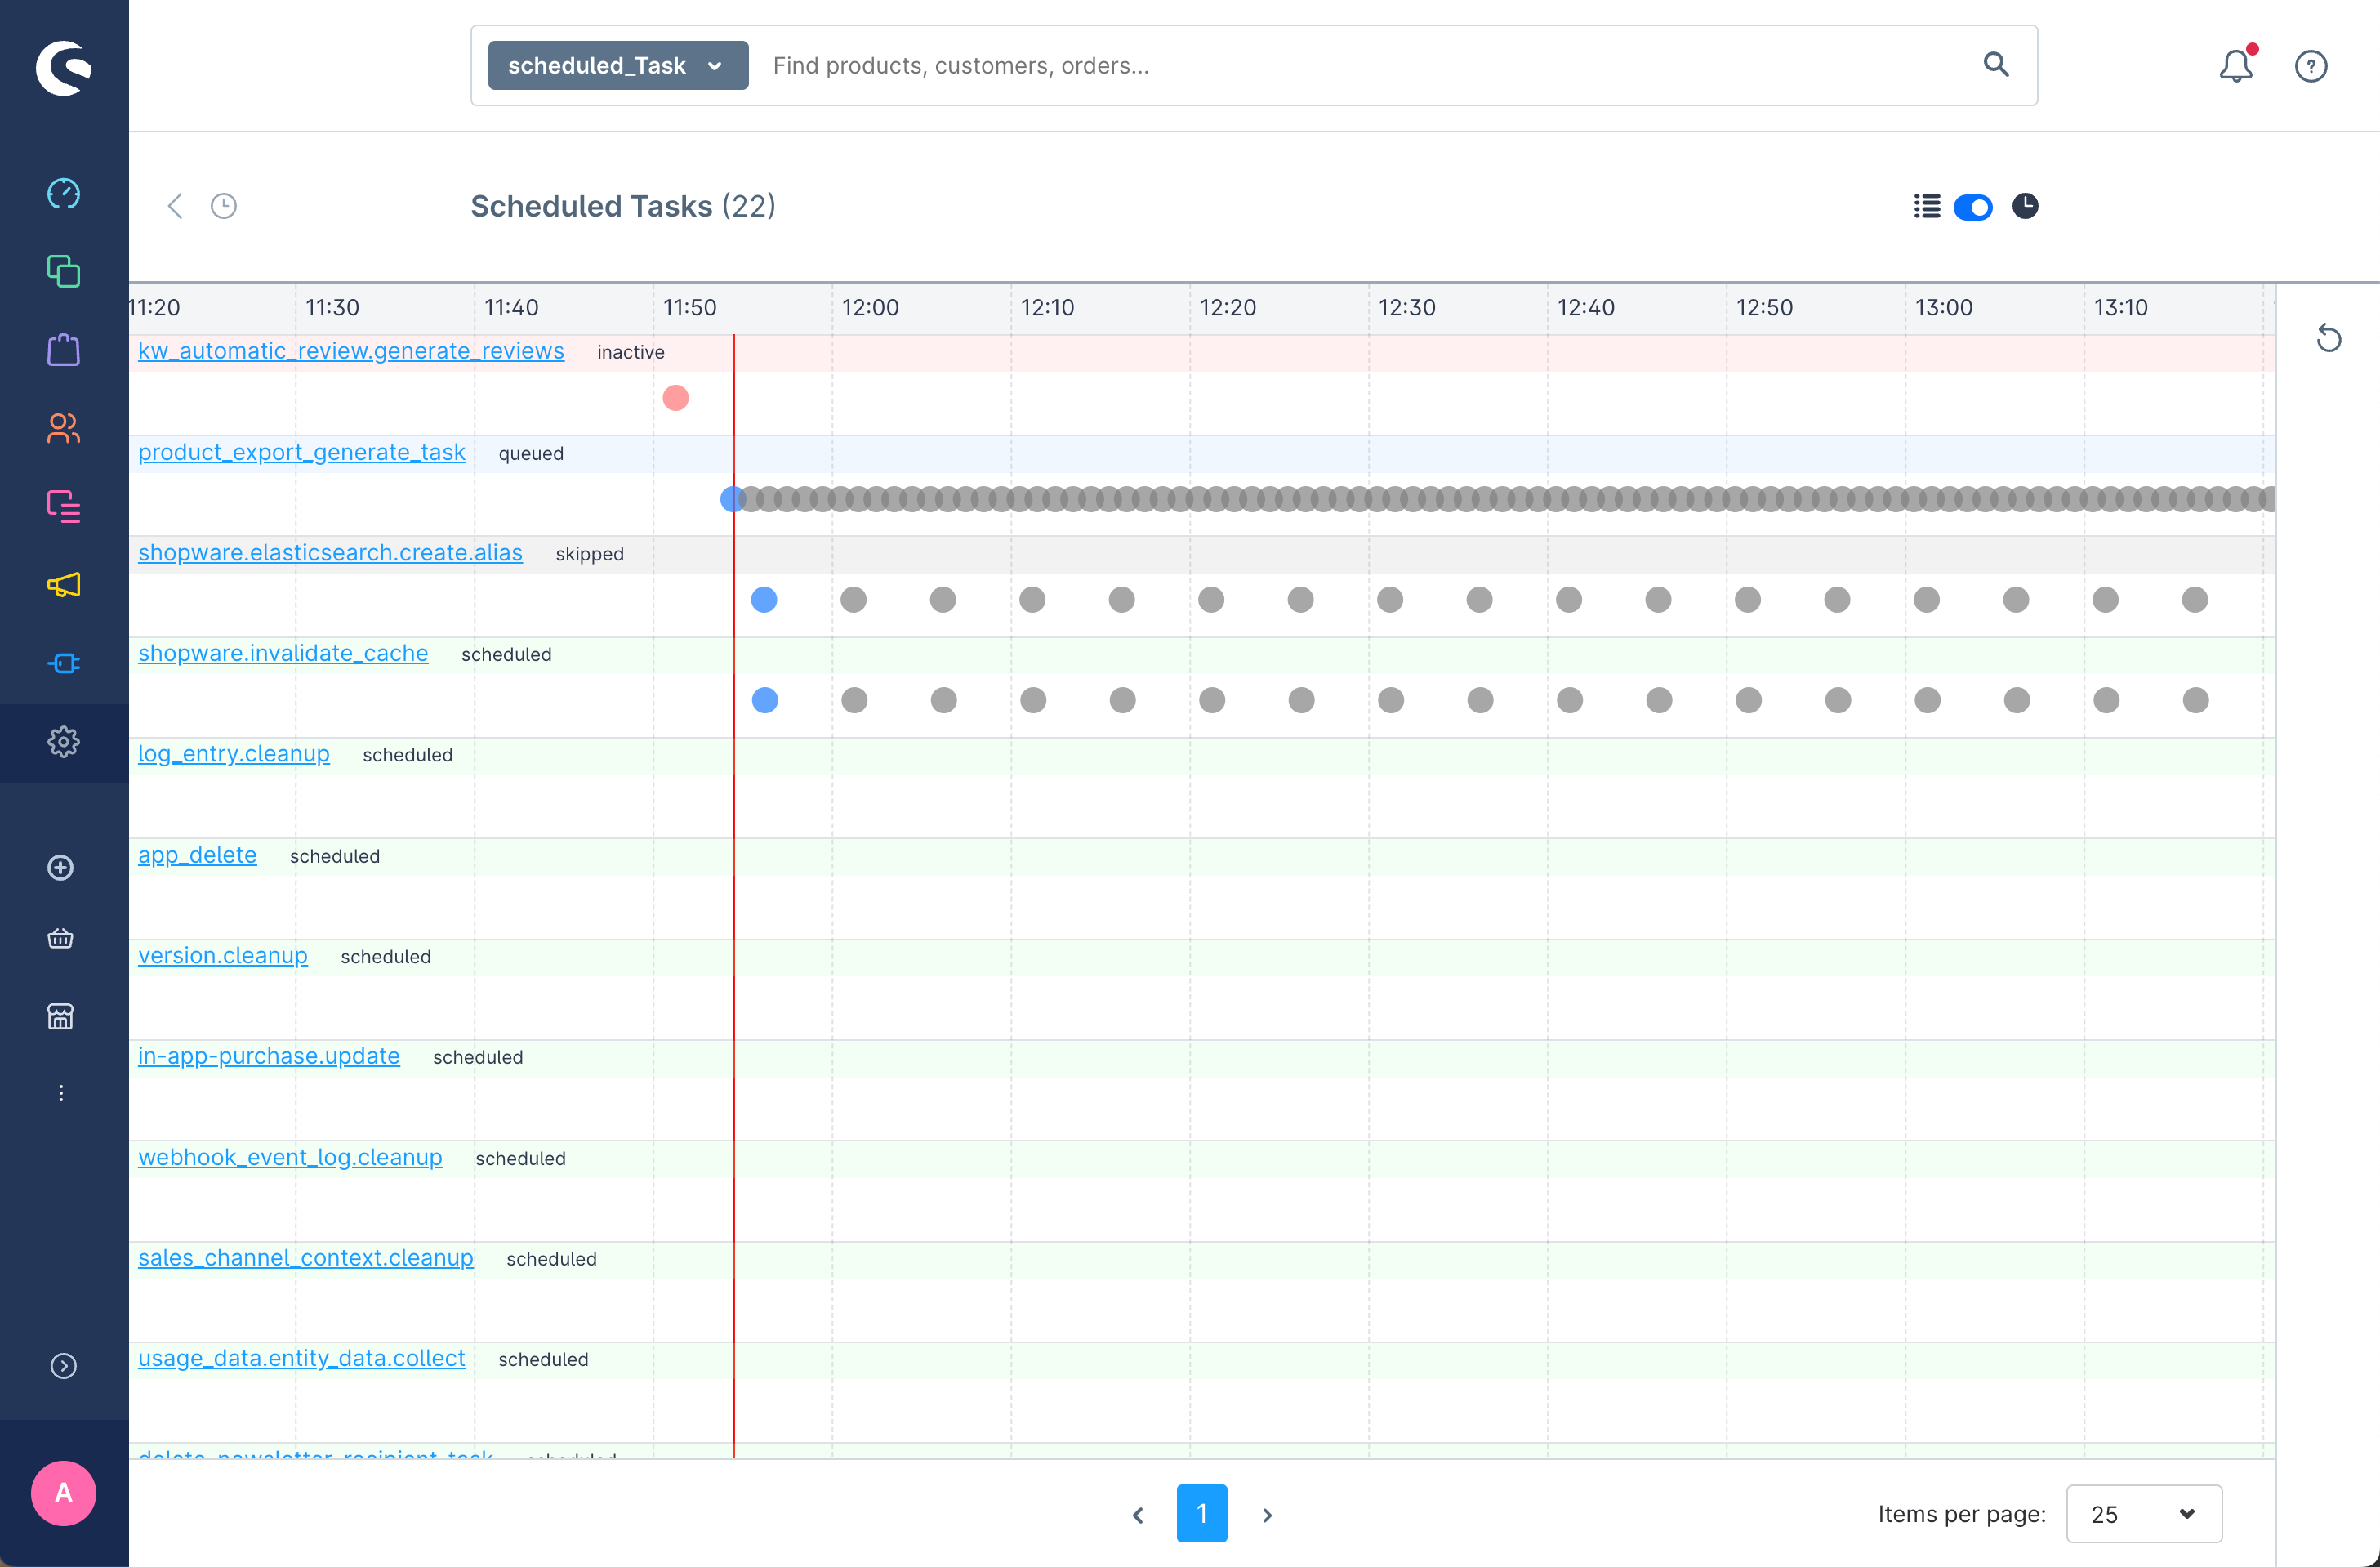The width and height of the screenshot is (2380, 1567).
Task: Switch to timeline clock view icon
Action: click(x=2025, y=206)
